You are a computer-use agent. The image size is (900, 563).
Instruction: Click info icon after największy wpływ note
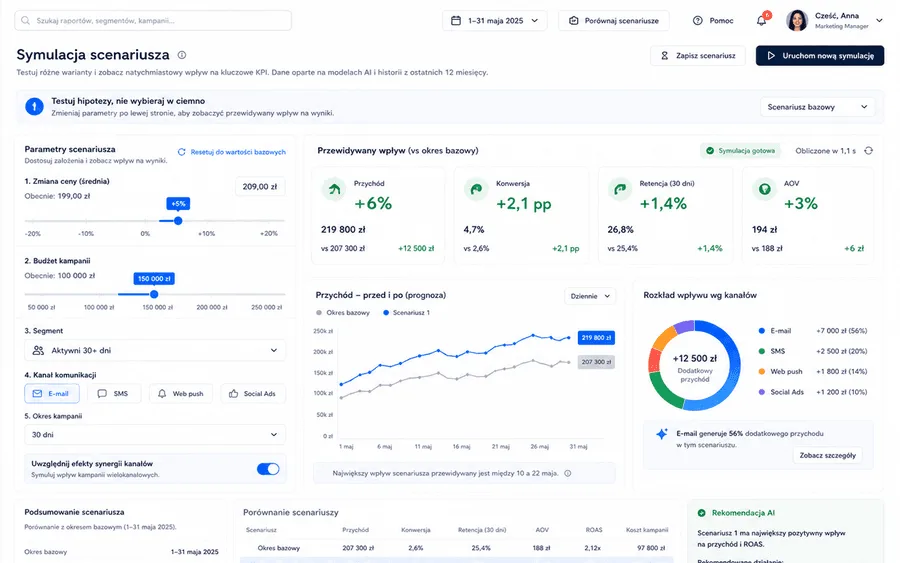568,473
